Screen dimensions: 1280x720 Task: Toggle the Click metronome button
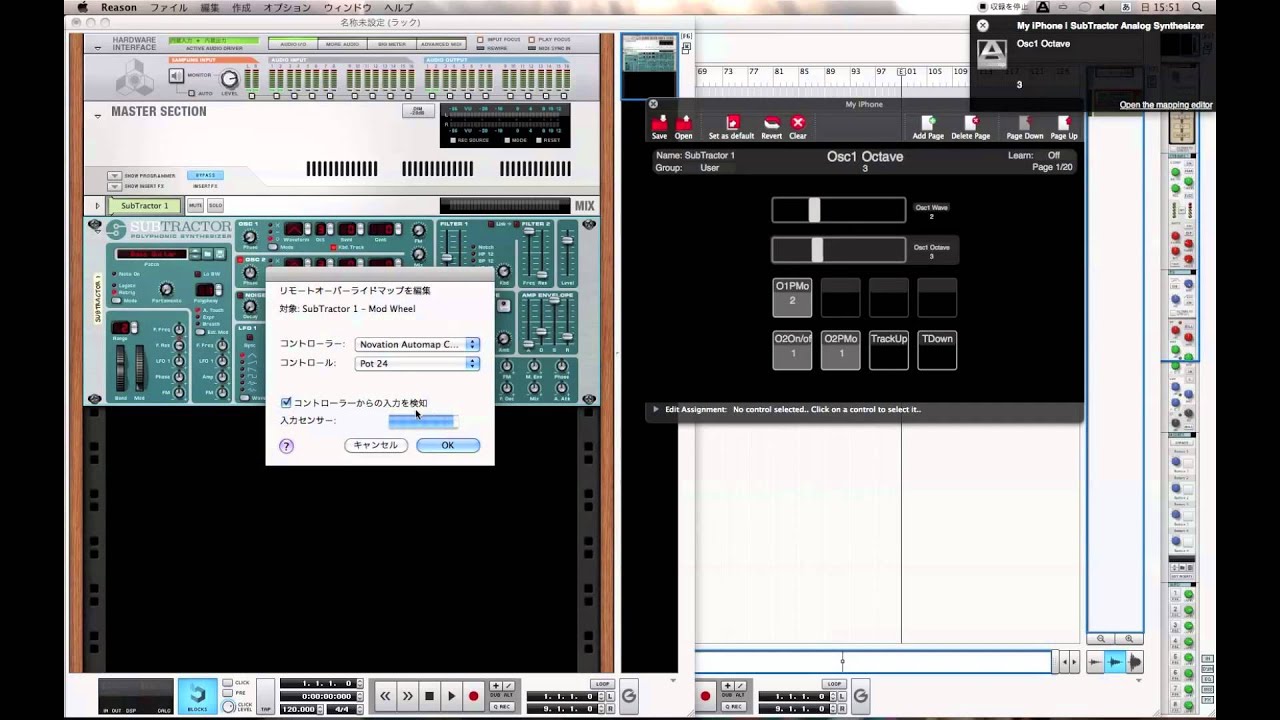(x=228, y=683)
